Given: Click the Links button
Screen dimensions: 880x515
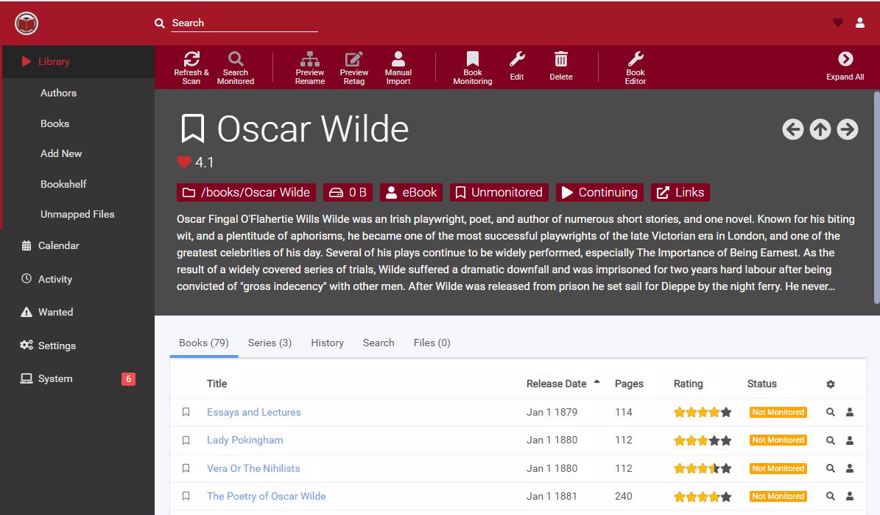Looking at the screenshot, I should (x=680, y=192).
